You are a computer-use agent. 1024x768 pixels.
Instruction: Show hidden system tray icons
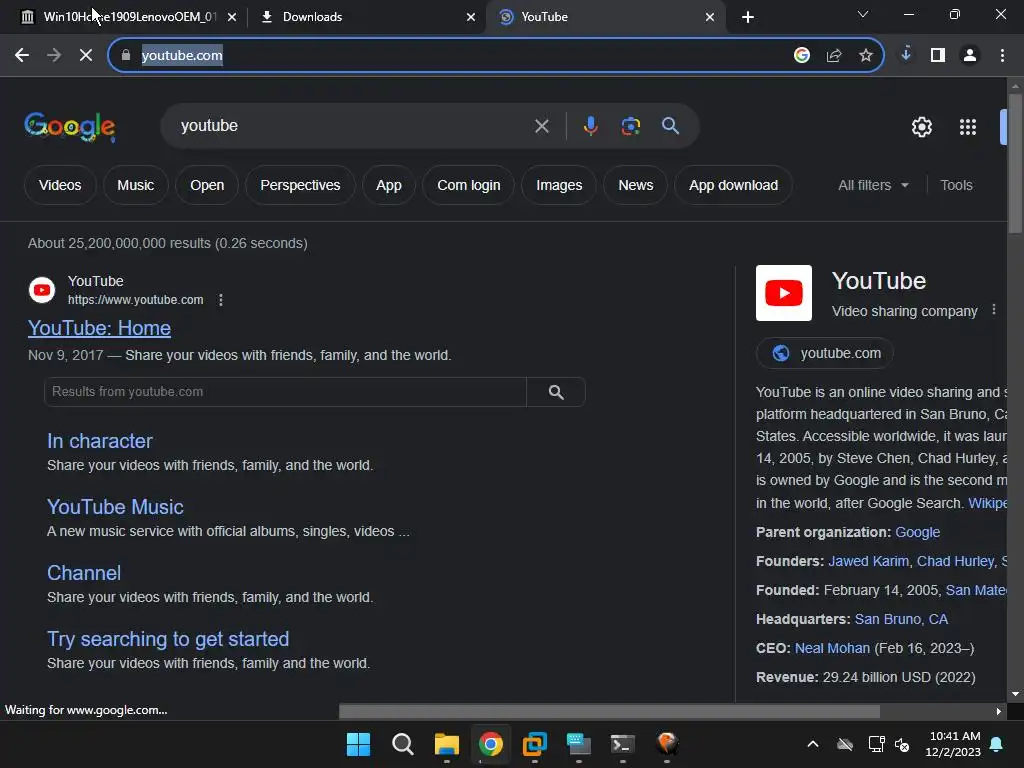tap(813, 744)
